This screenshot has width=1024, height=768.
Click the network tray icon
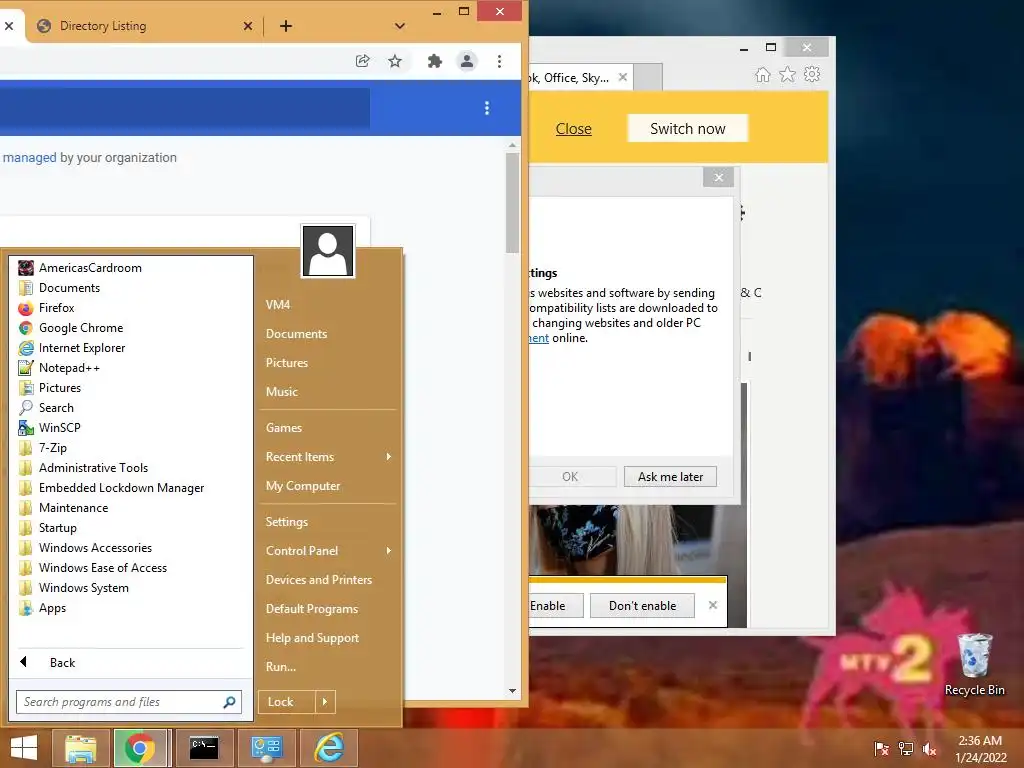coord(906,749)
